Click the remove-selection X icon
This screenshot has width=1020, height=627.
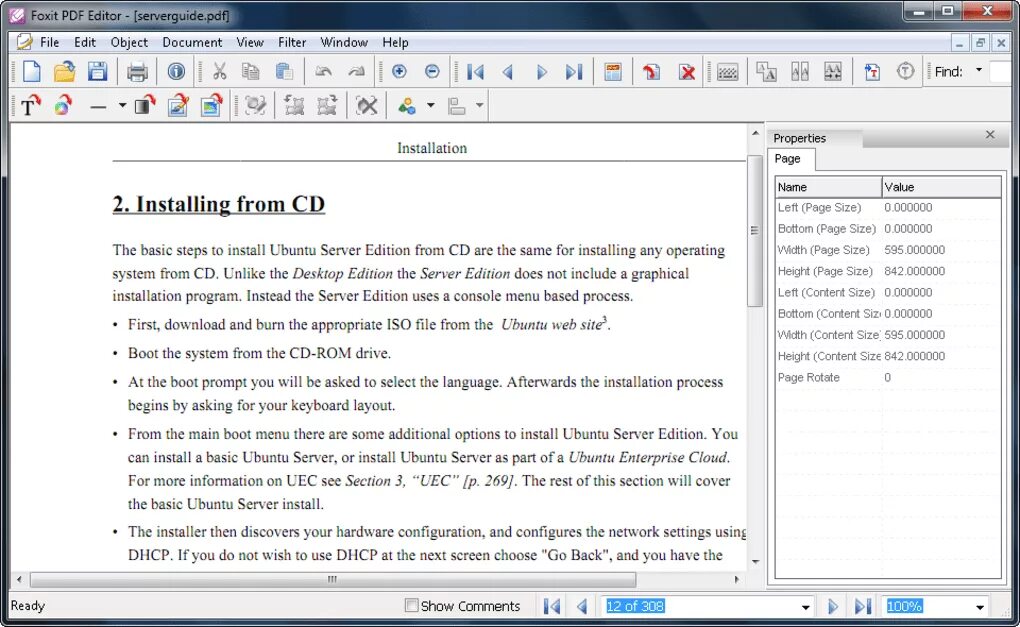(366, 105)
